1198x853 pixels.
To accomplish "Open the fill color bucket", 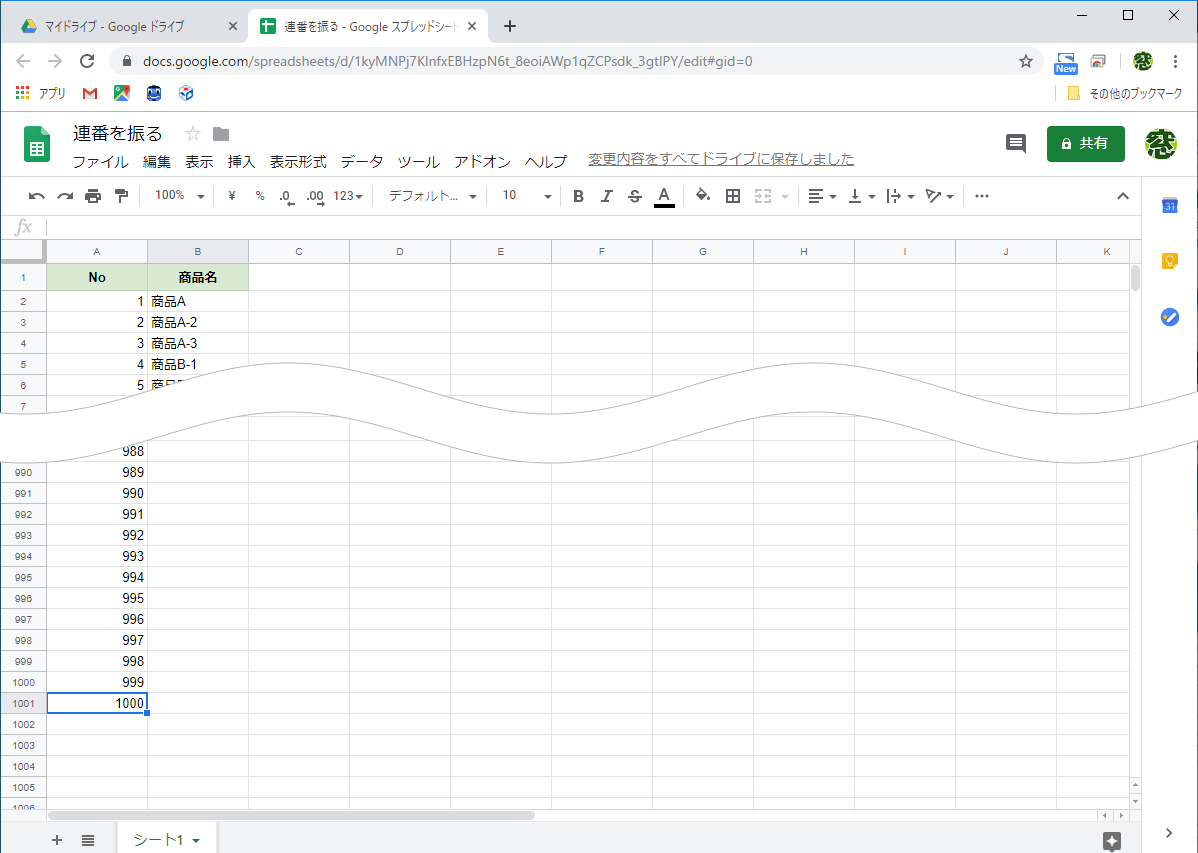I will [703, 196].
